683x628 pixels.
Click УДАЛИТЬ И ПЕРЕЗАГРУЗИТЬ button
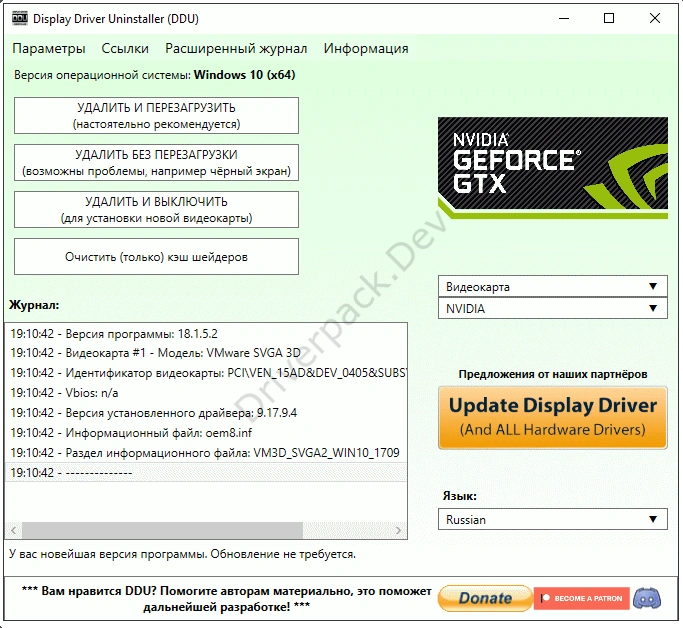(x=156, y=115)
